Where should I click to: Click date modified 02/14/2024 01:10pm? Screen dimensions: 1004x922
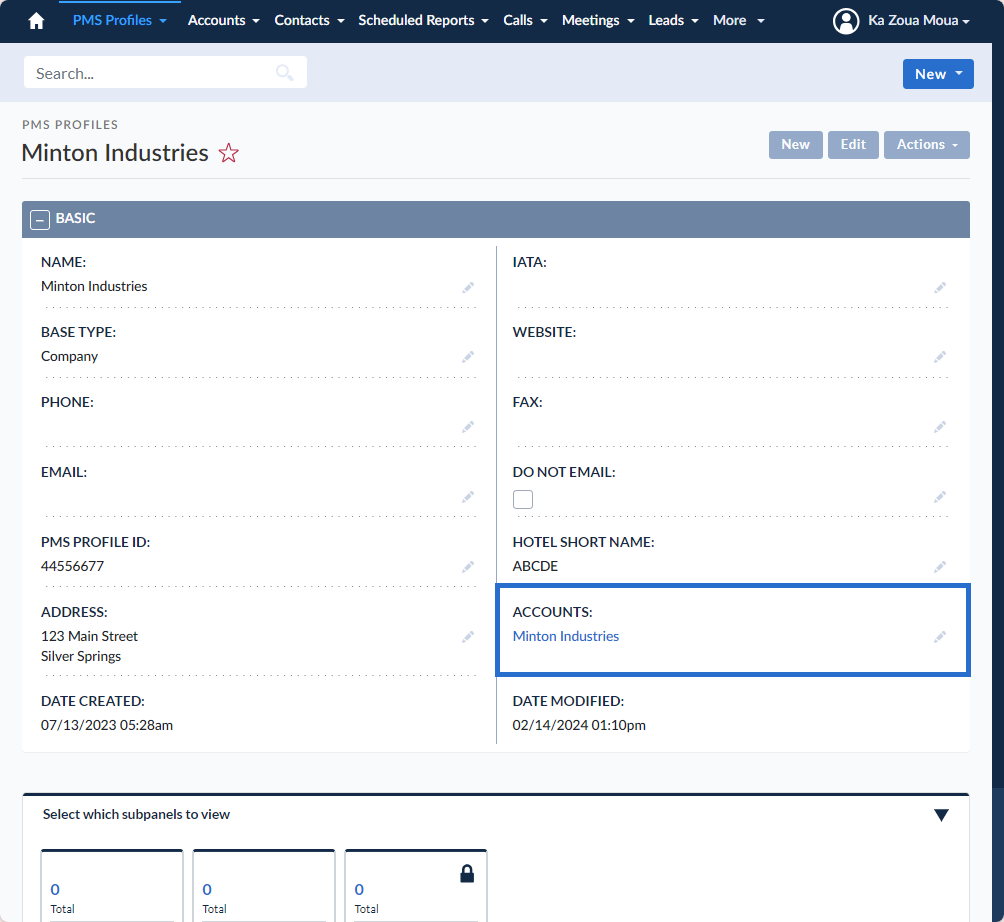click(579, 725)
